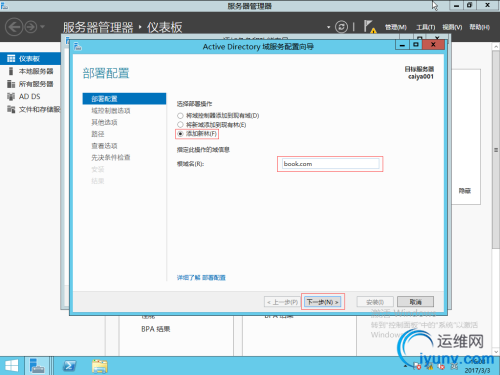Screen dimensions: 500x375
Task: Go to 部署配置 wizard step
Action: [124, 99]
